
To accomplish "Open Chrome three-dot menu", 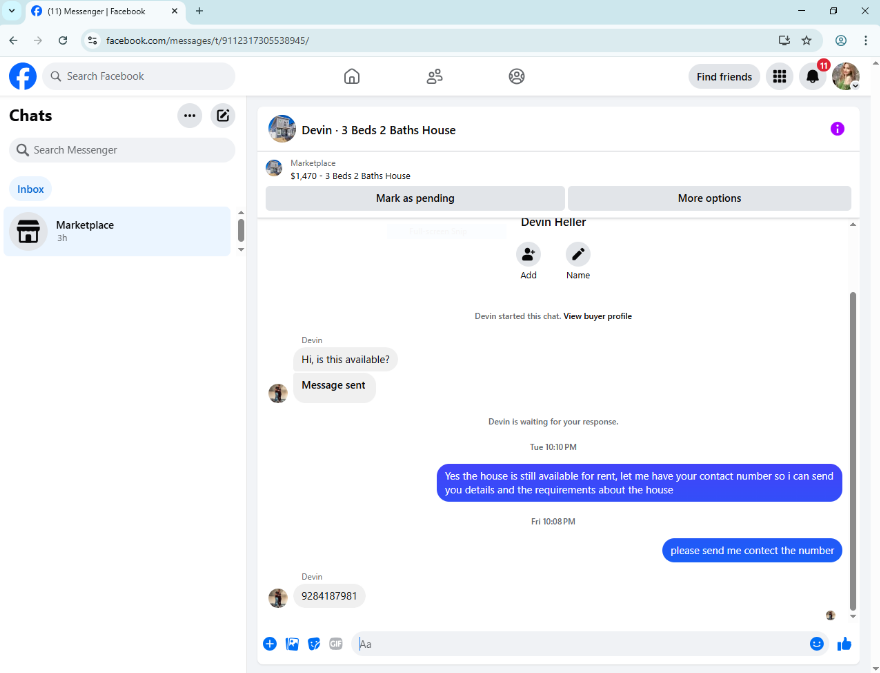I will (865, 40).
